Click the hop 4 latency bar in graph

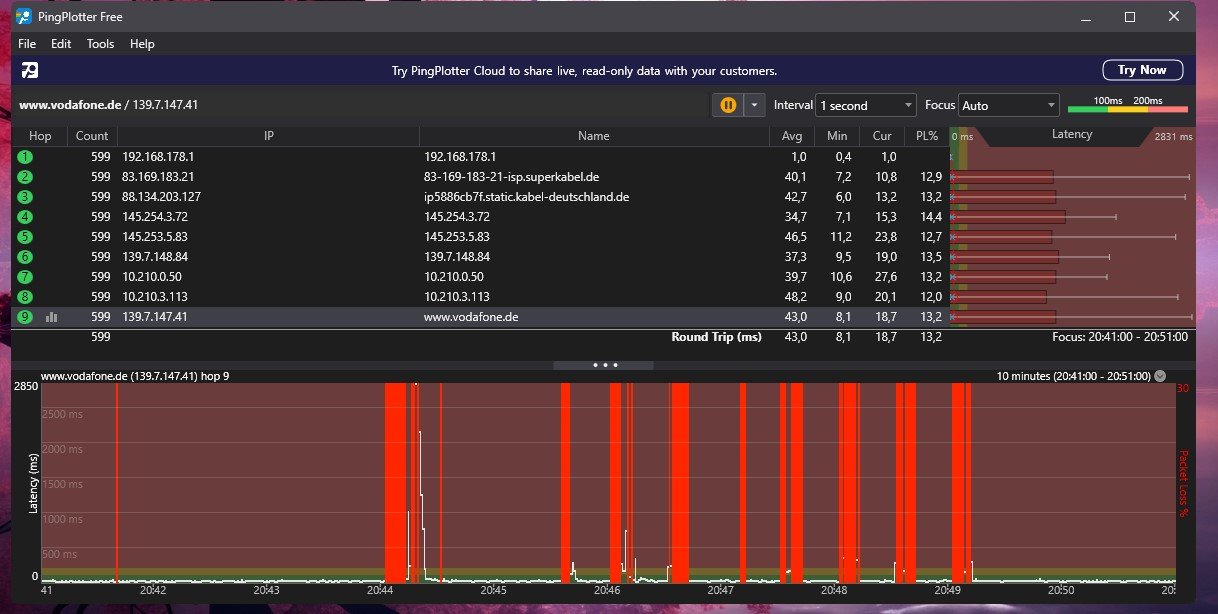click(x=1008, y=217)
